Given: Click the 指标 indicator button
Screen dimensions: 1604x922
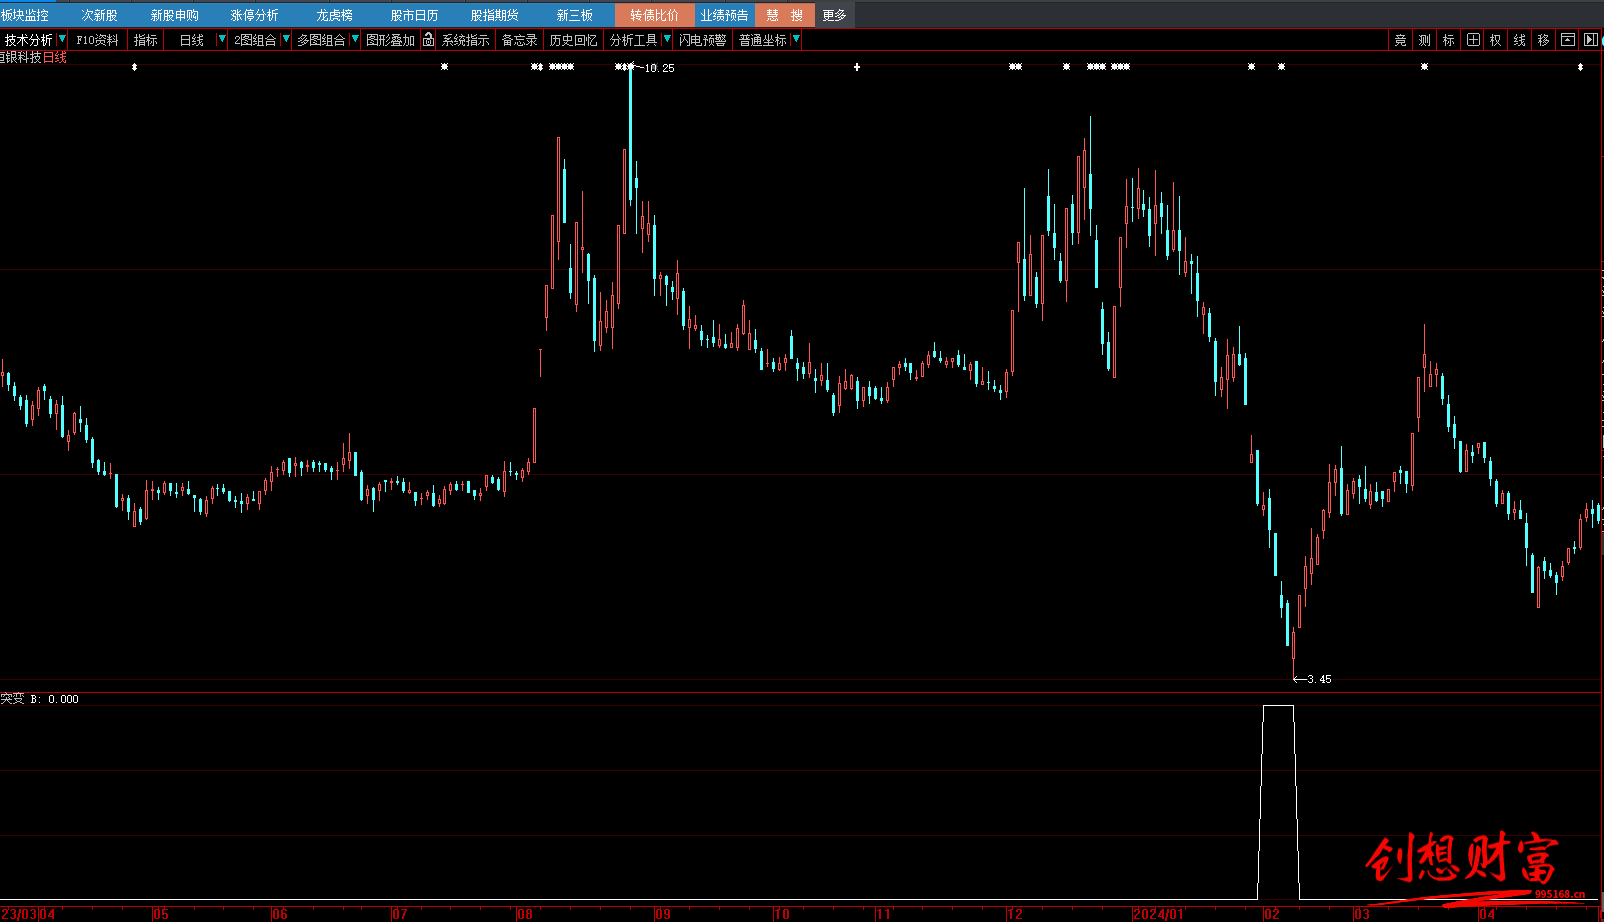Looking at the screenshot, I should 146,40.
